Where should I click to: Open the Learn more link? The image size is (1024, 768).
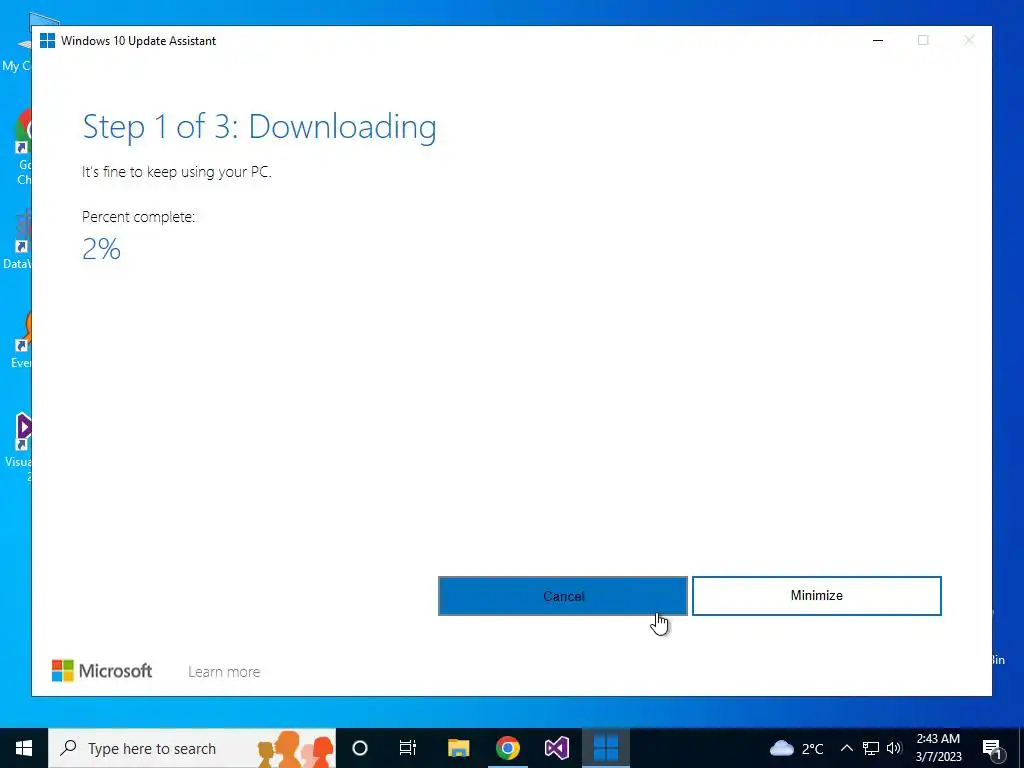[224, 672]
